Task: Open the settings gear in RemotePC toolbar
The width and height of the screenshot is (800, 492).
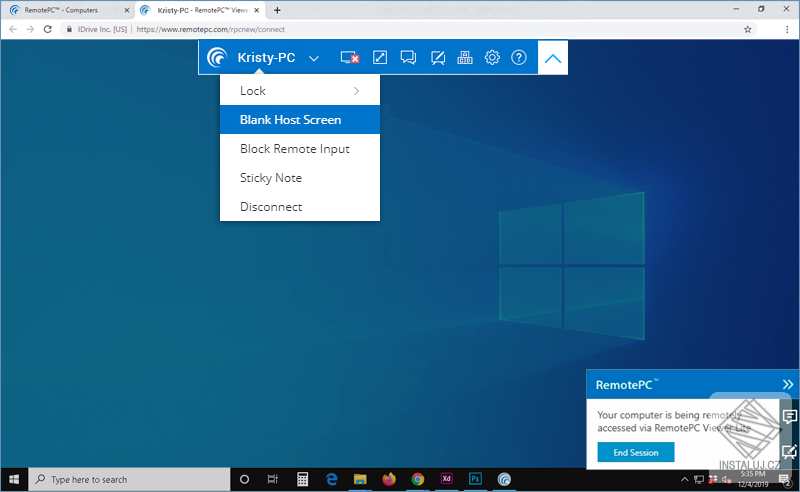Action: (x=492, y=57)
